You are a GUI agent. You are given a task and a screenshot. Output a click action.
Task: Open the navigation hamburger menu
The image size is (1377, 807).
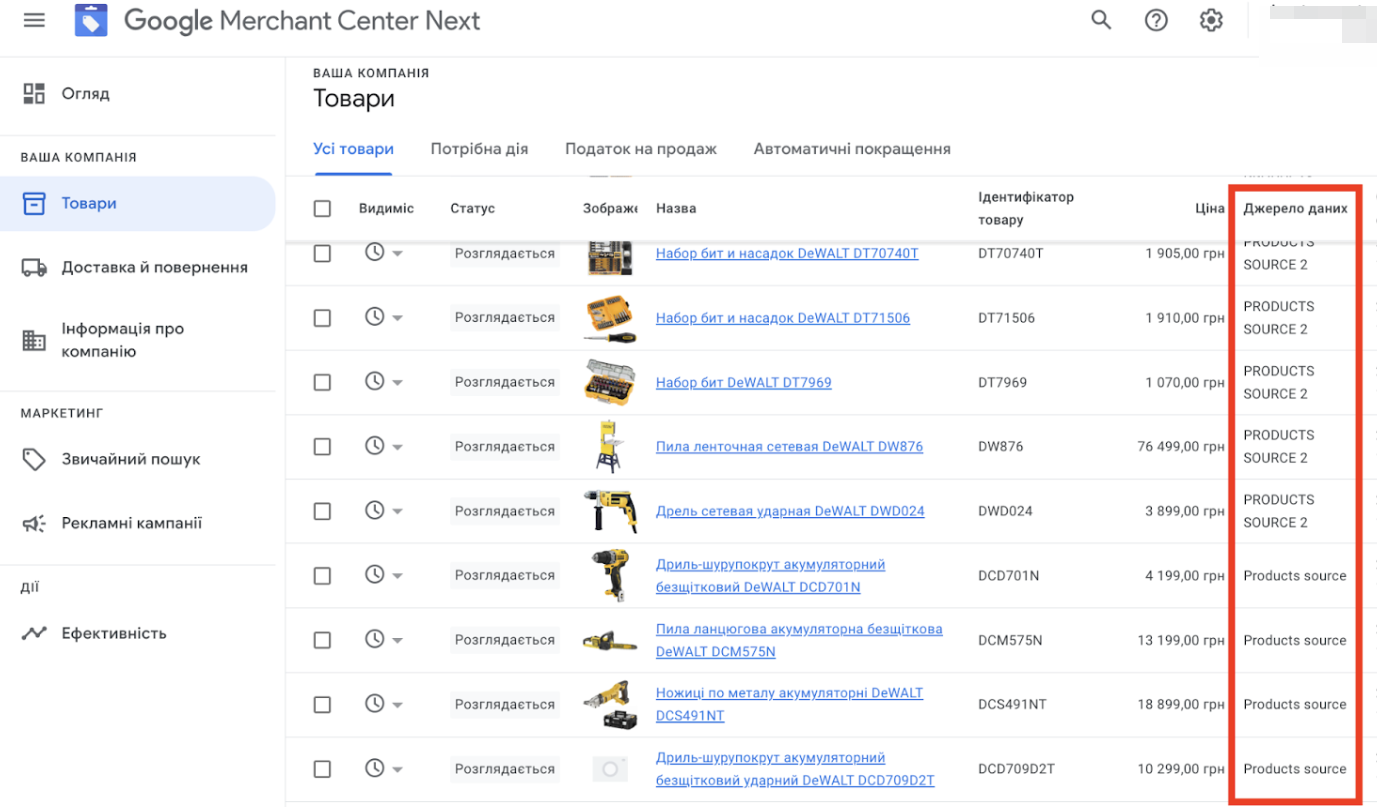(x=34, y=20)
